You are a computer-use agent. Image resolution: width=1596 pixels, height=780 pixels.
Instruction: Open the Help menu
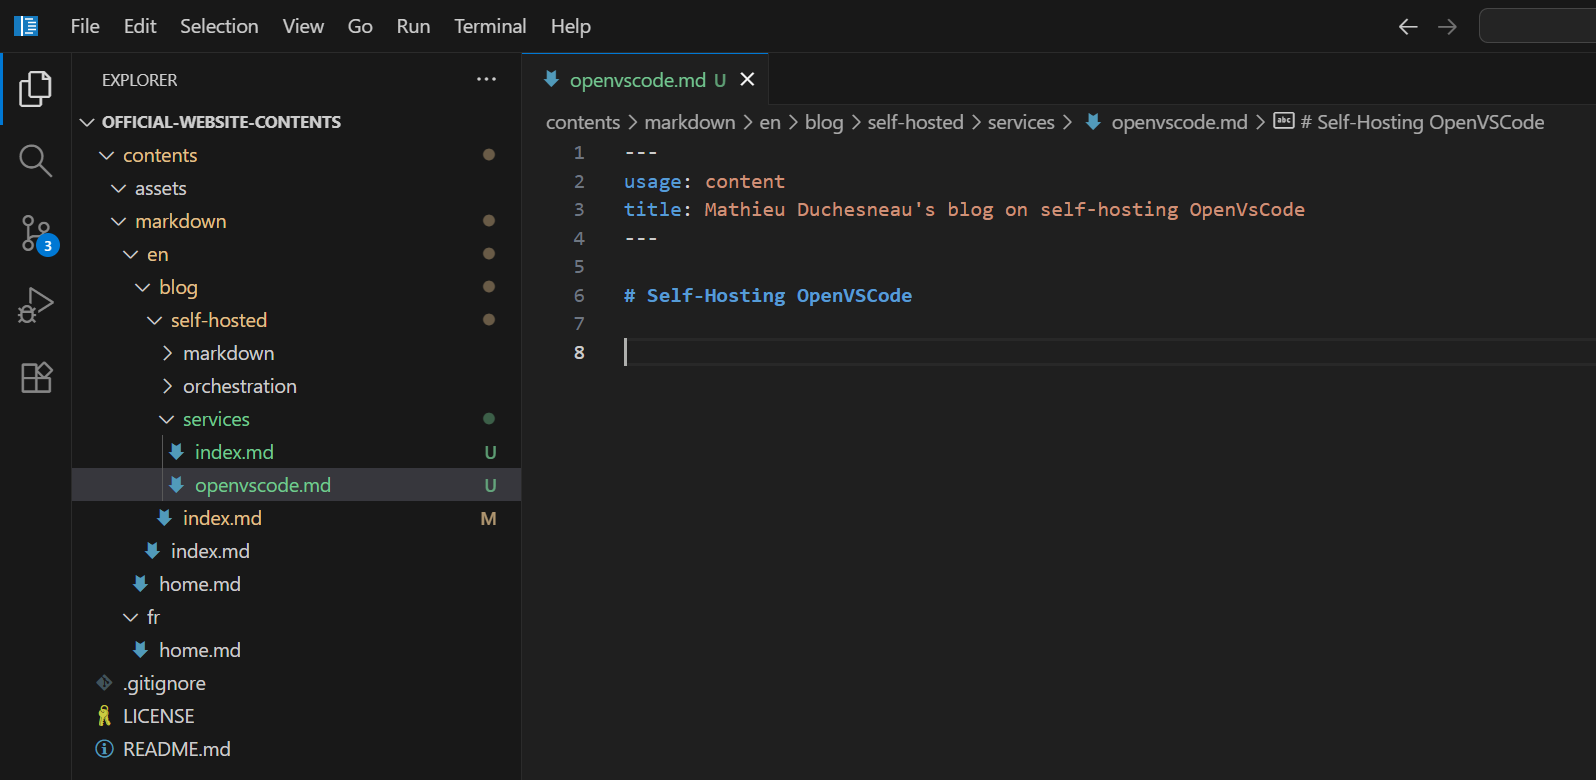click(x=571, y=26)
